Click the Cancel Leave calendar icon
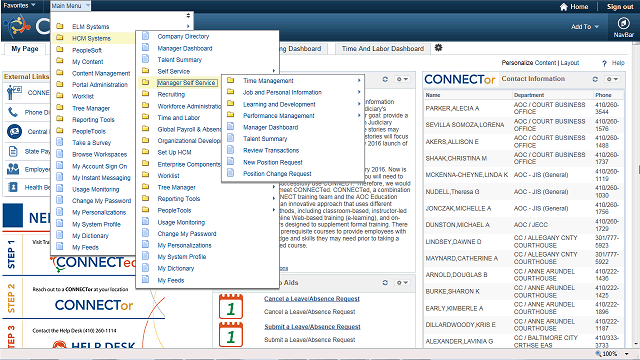 click(x=231, y=306)
